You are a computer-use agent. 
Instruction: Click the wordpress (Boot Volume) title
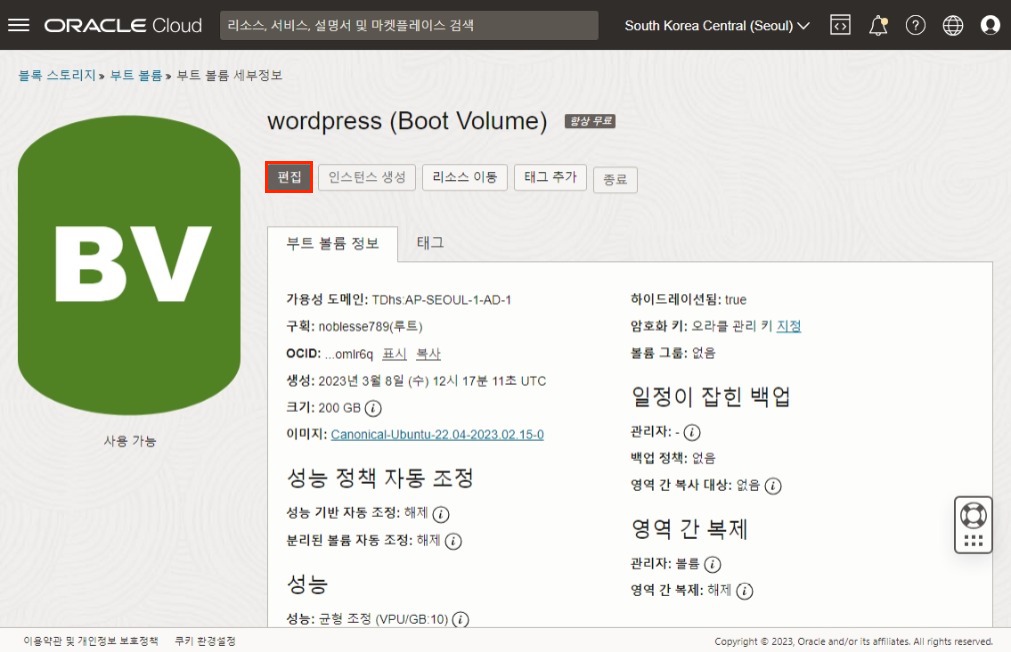(x=407, y=121)
